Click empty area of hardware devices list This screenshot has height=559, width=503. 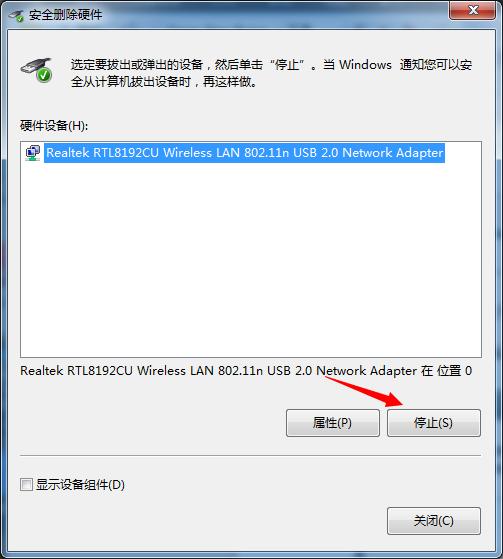[x=251, y=260]
